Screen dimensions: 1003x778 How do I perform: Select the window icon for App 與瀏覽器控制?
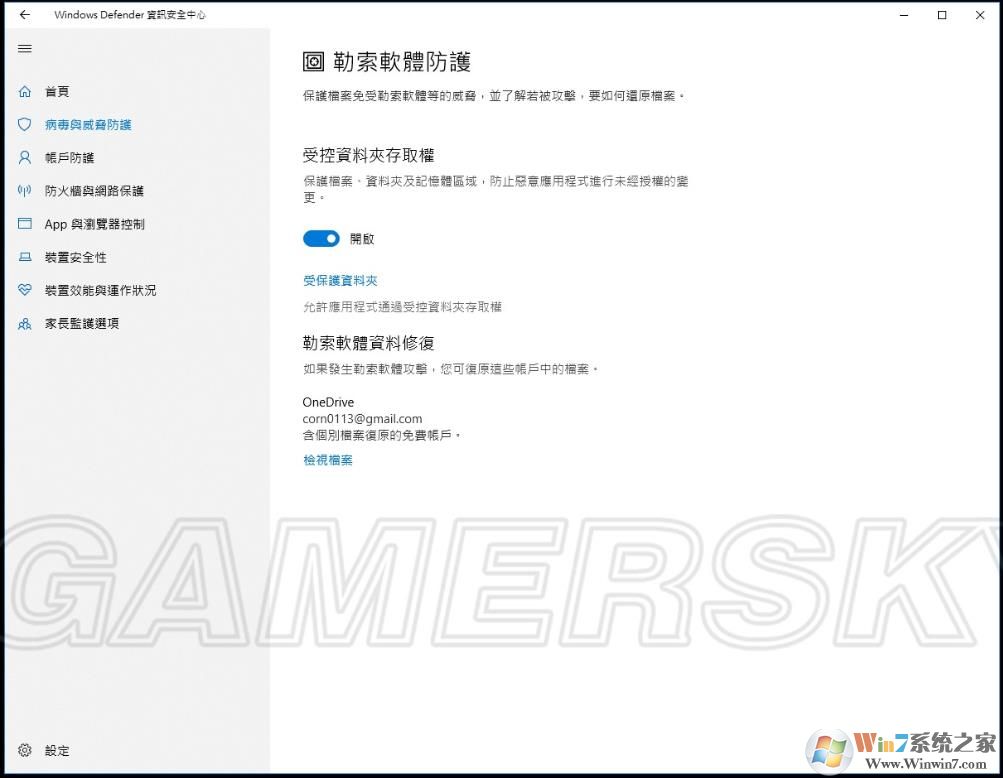coord(25,224)
